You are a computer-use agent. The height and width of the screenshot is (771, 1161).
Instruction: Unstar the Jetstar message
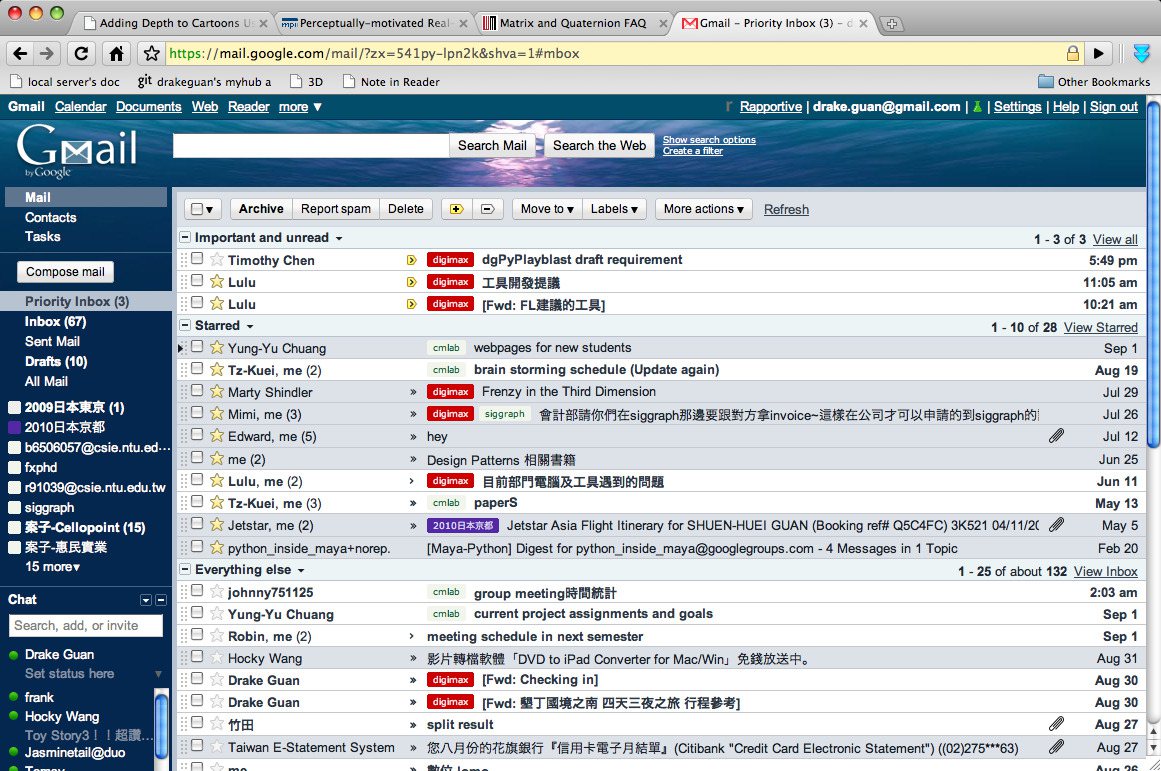click(x=217, y=524)
